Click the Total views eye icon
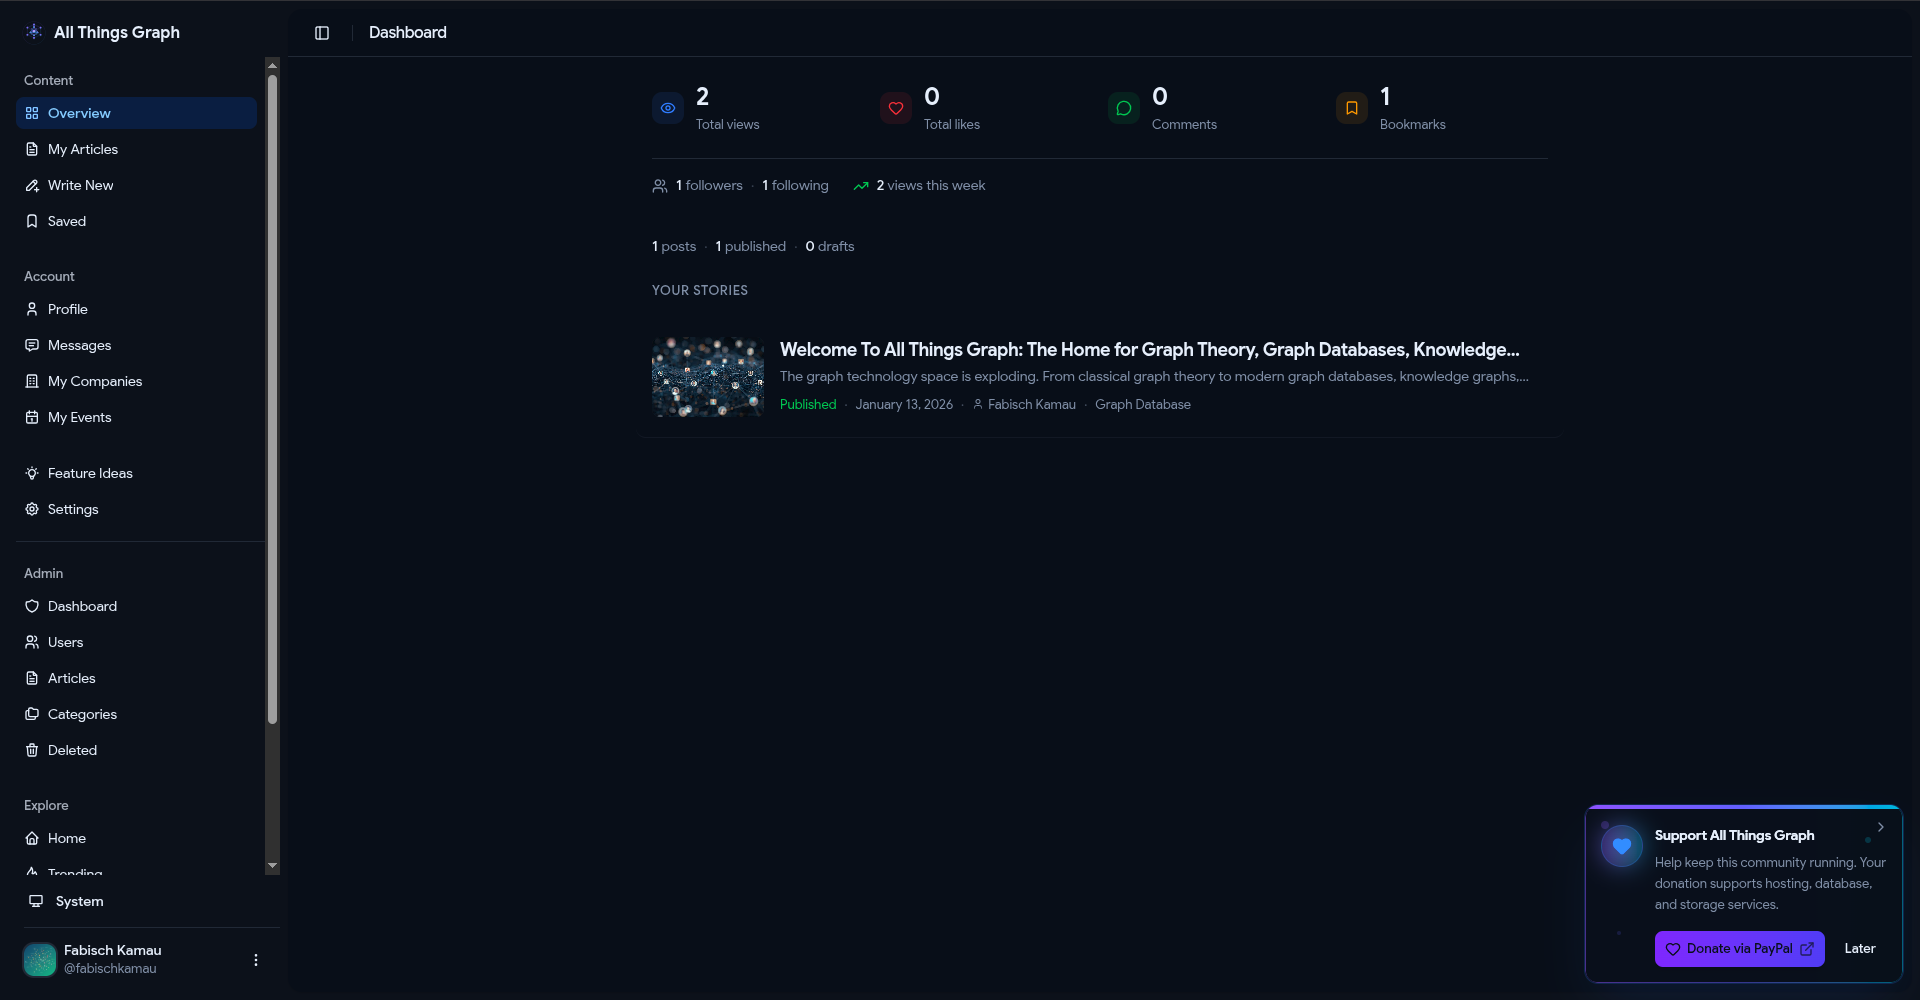This screenshot has height=1000, width=1920. 668,108
